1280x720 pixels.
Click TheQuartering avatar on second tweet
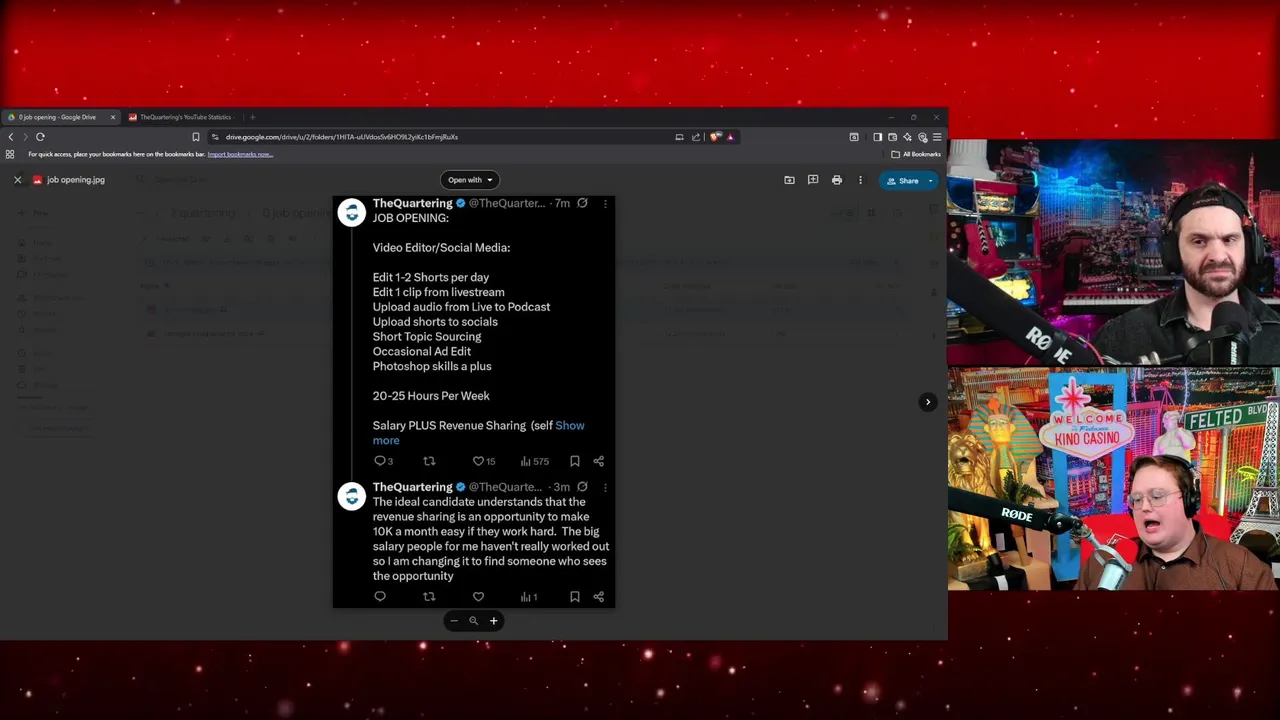pyautogui.click(x=352, y=497)
